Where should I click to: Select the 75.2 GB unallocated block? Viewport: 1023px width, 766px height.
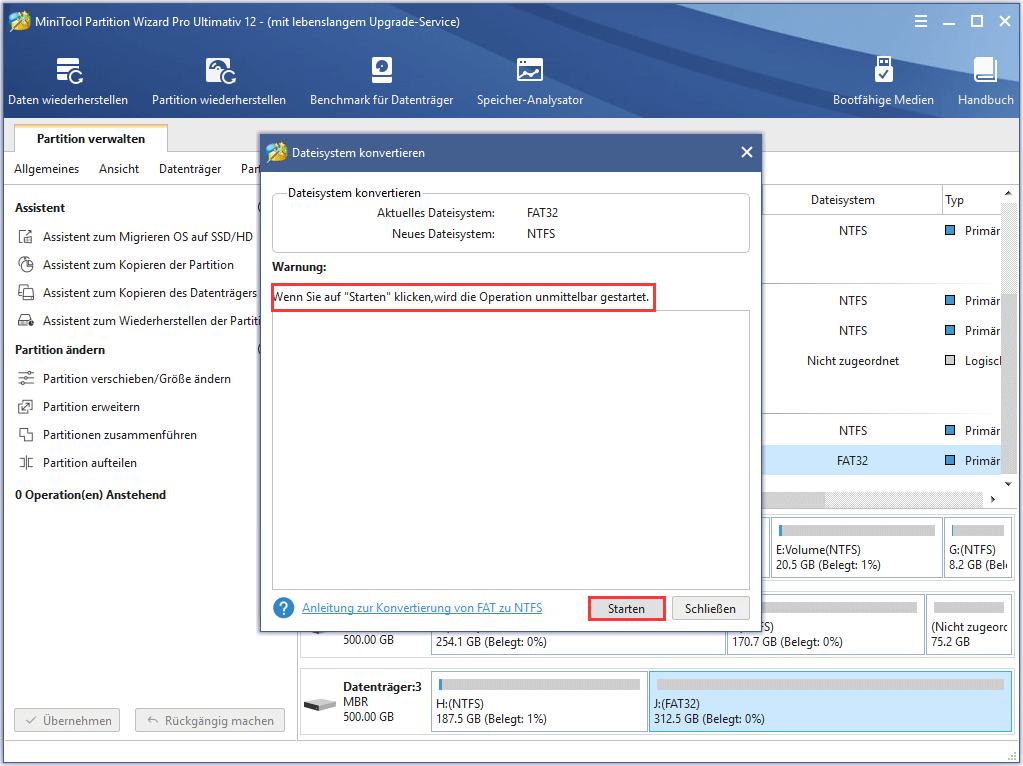(969, 624)
